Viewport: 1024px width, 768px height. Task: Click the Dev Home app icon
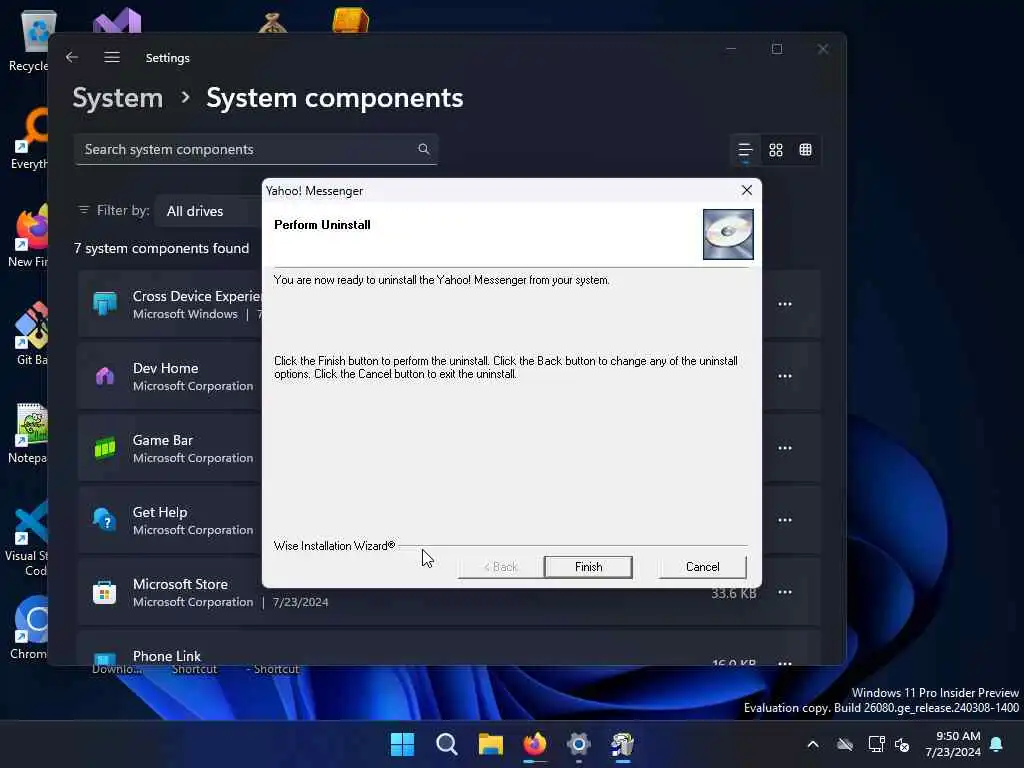pos(104,376)
